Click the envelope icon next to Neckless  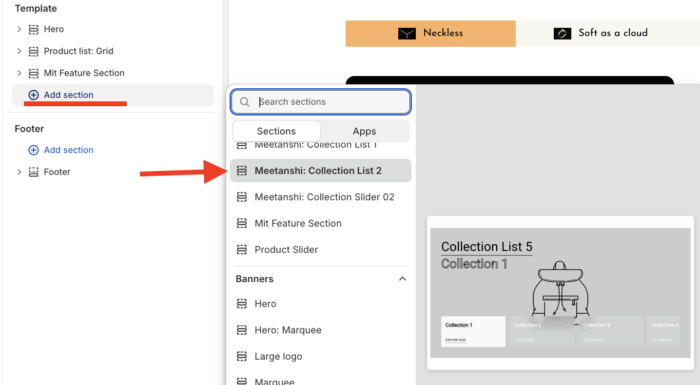[x=407, y=33]
